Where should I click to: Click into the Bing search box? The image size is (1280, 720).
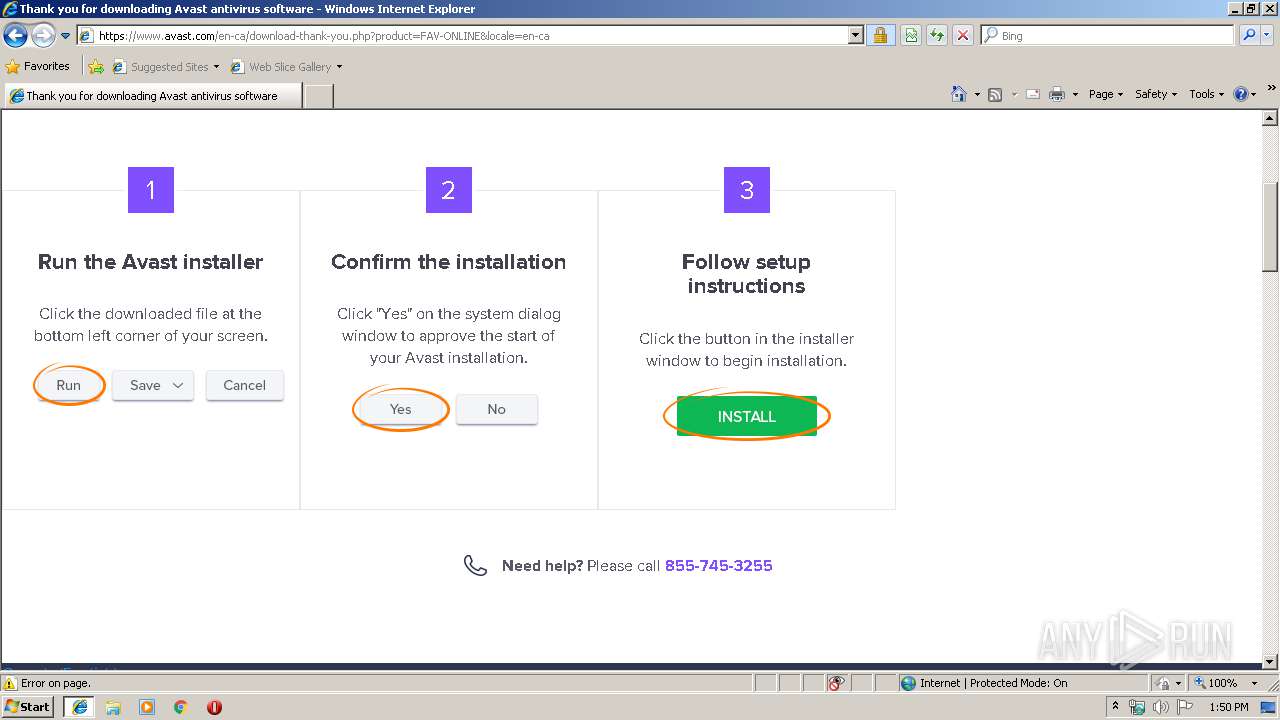click(1108, 35)
